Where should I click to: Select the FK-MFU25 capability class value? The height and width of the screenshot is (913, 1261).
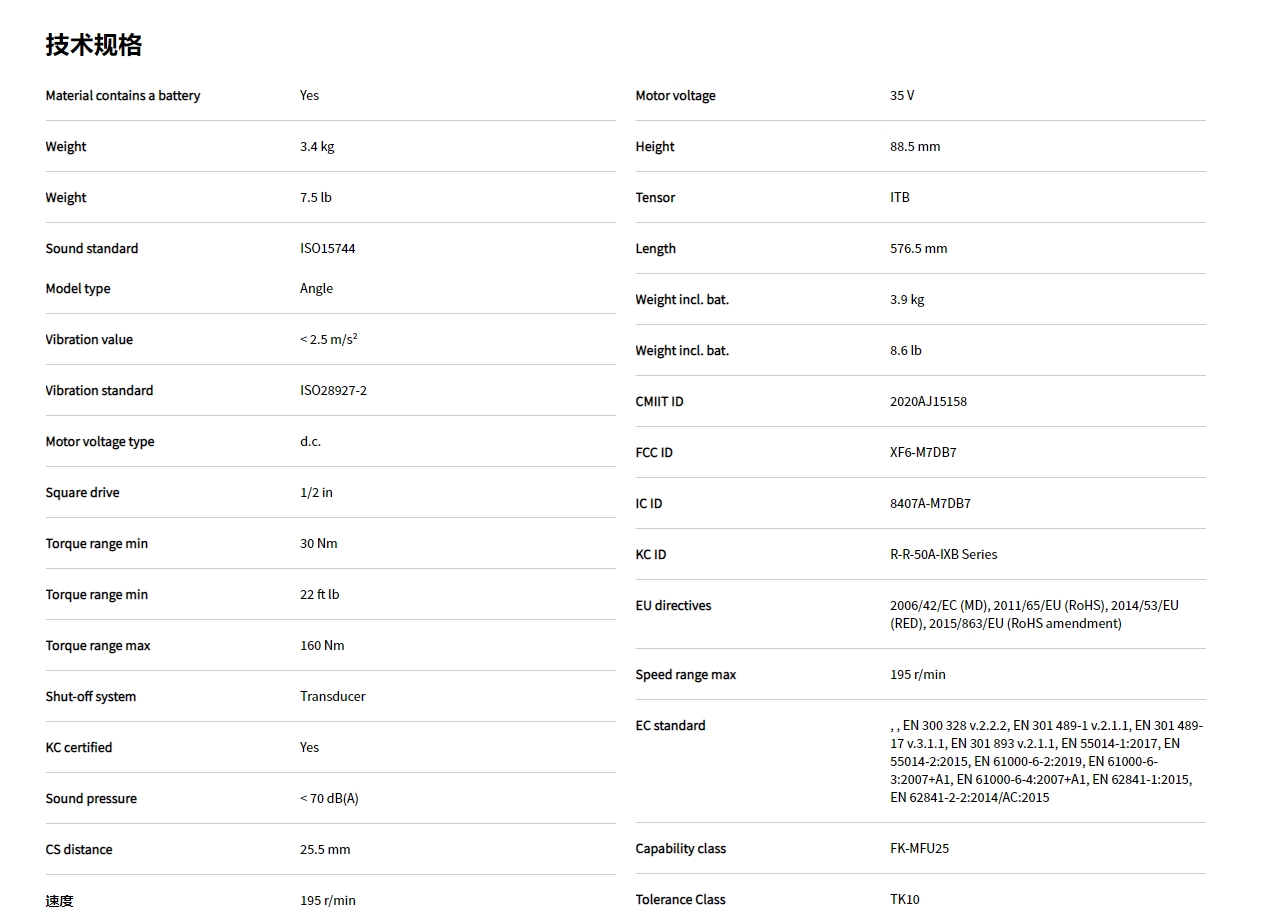[919, 849]
